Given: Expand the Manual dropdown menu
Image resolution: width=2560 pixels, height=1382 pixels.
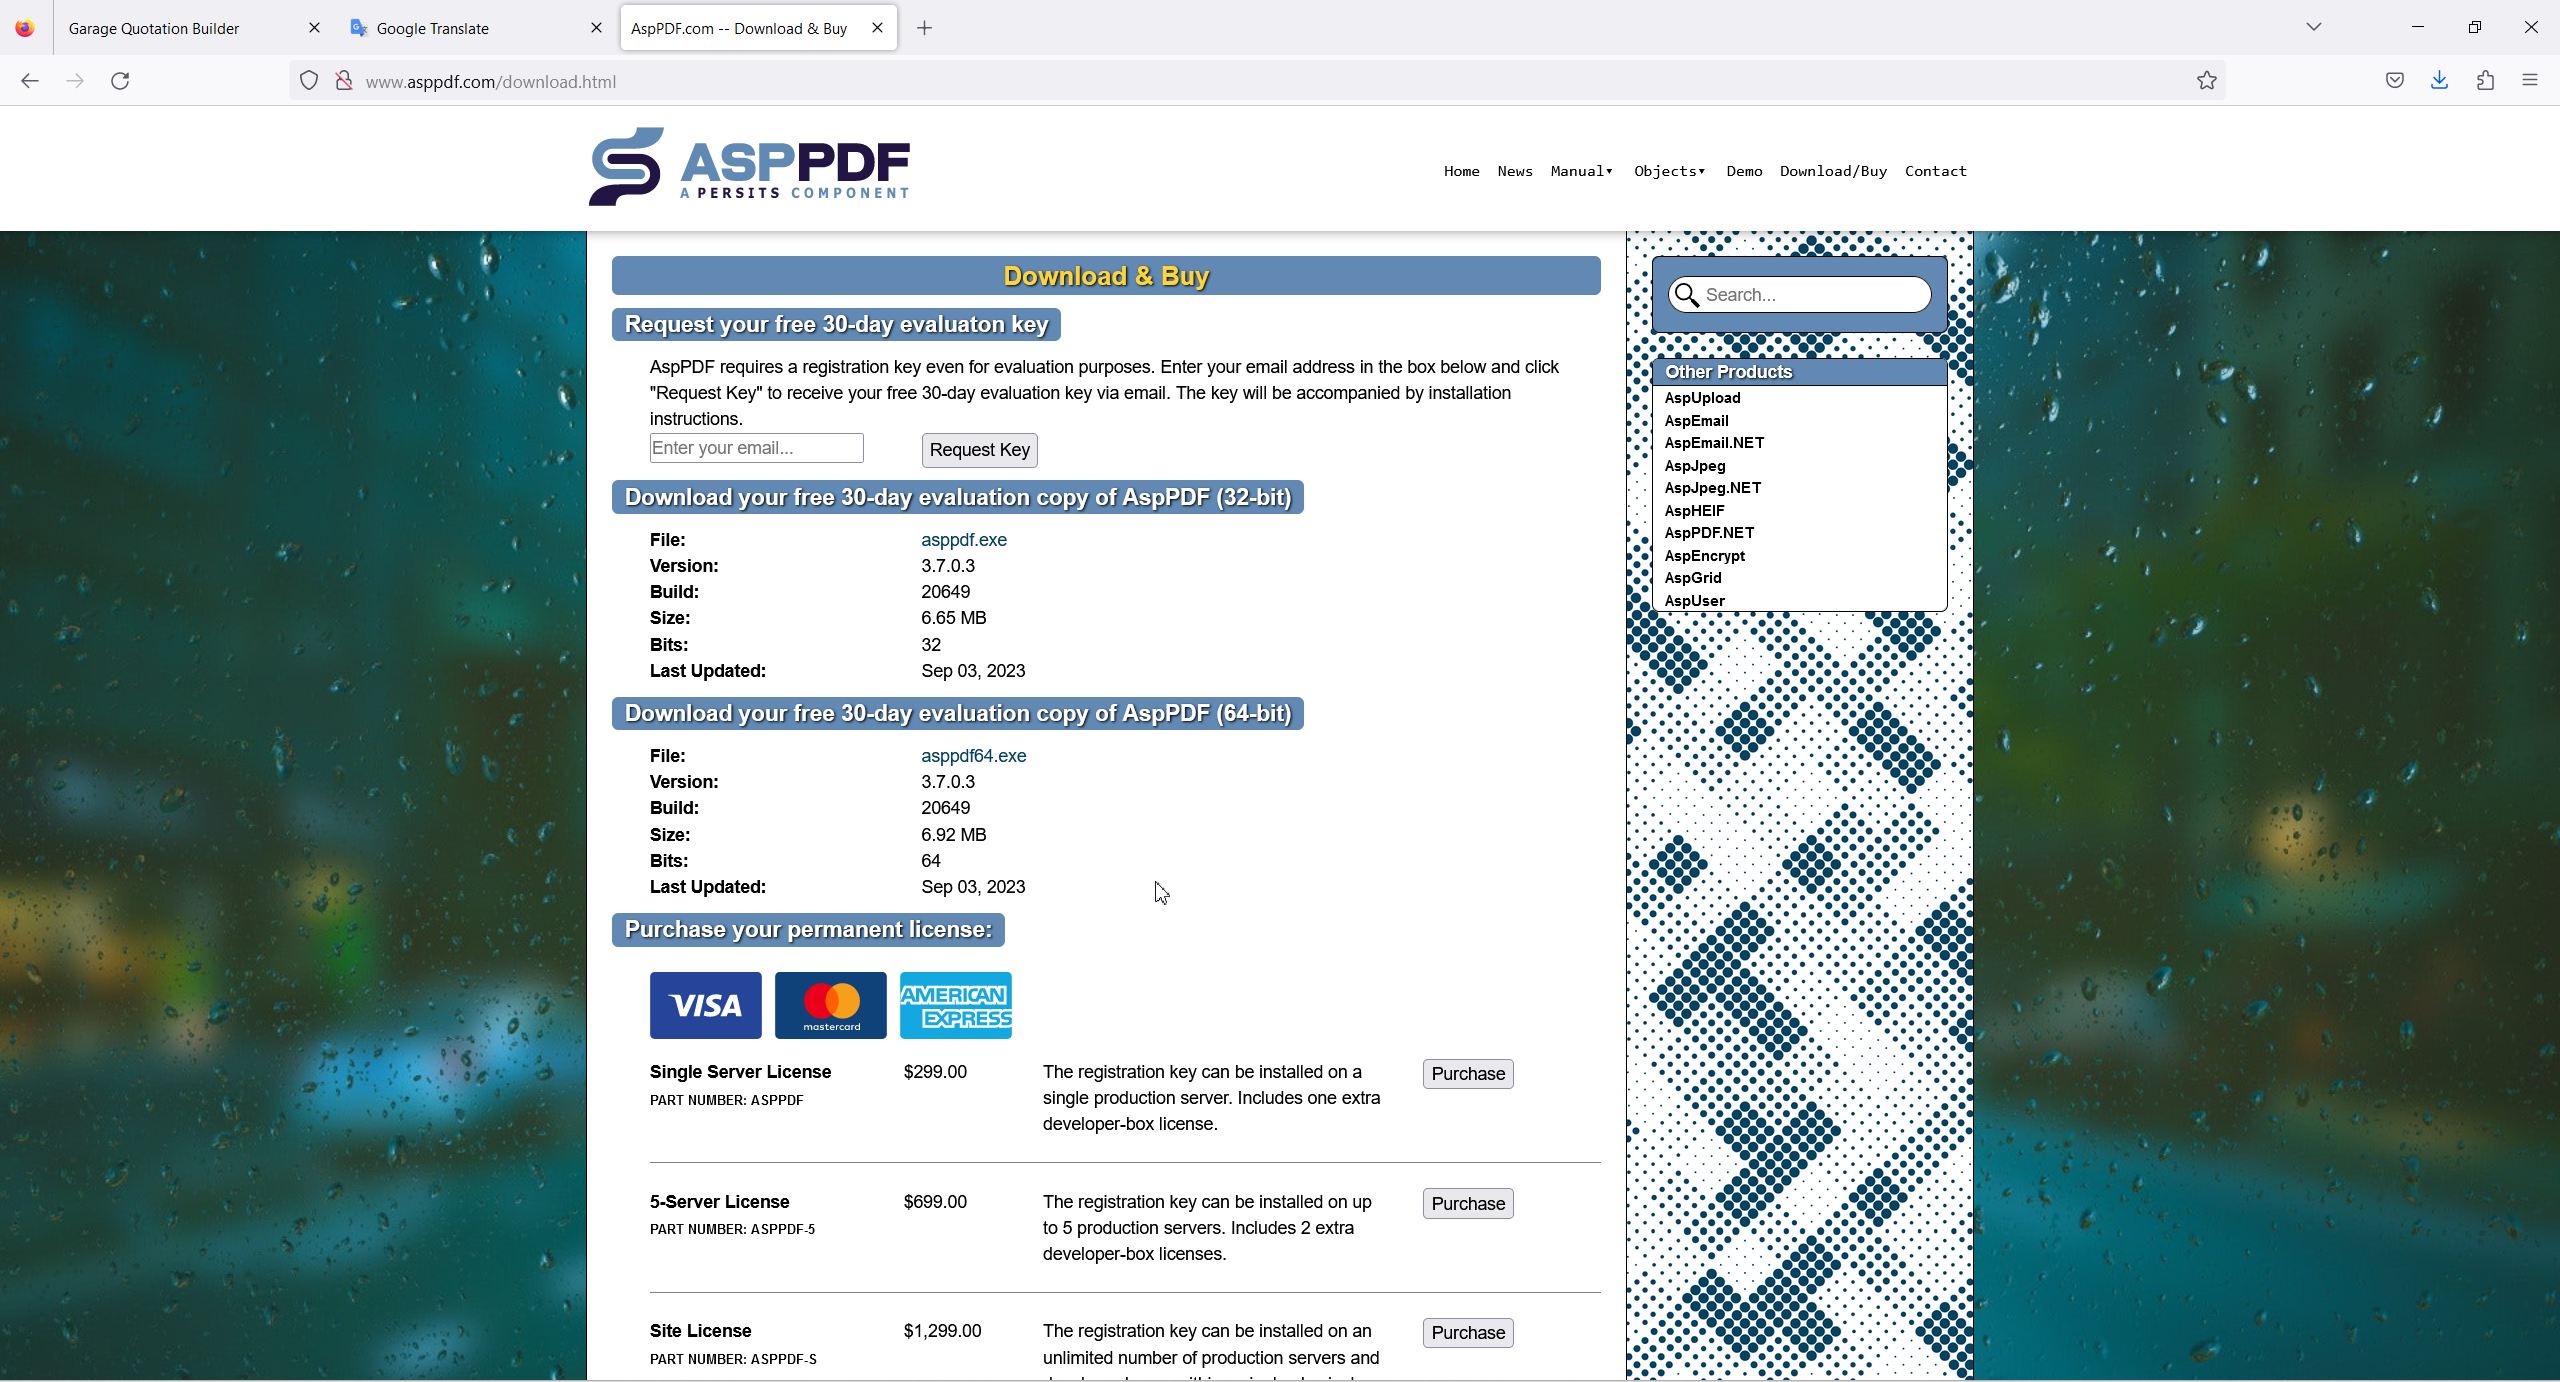Looking at the screenshot, I should [x=1581, y=171].
